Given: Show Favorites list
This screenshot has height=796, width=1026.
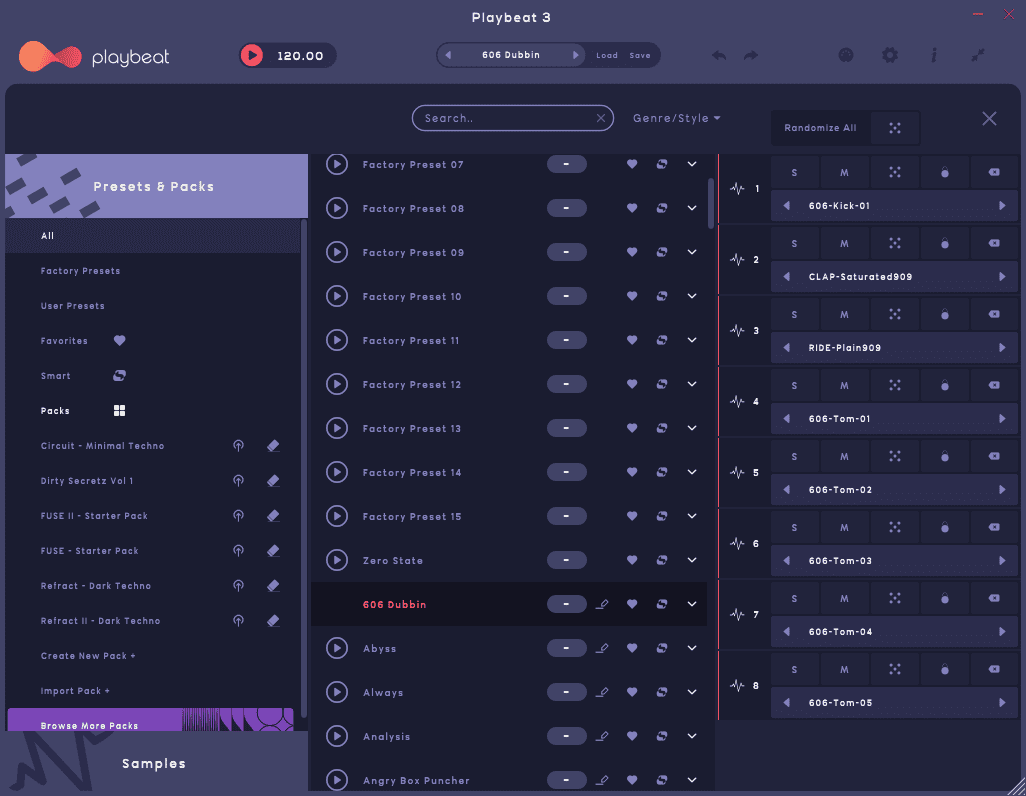Looking at the screenshot, I should (x=64, y=341).
